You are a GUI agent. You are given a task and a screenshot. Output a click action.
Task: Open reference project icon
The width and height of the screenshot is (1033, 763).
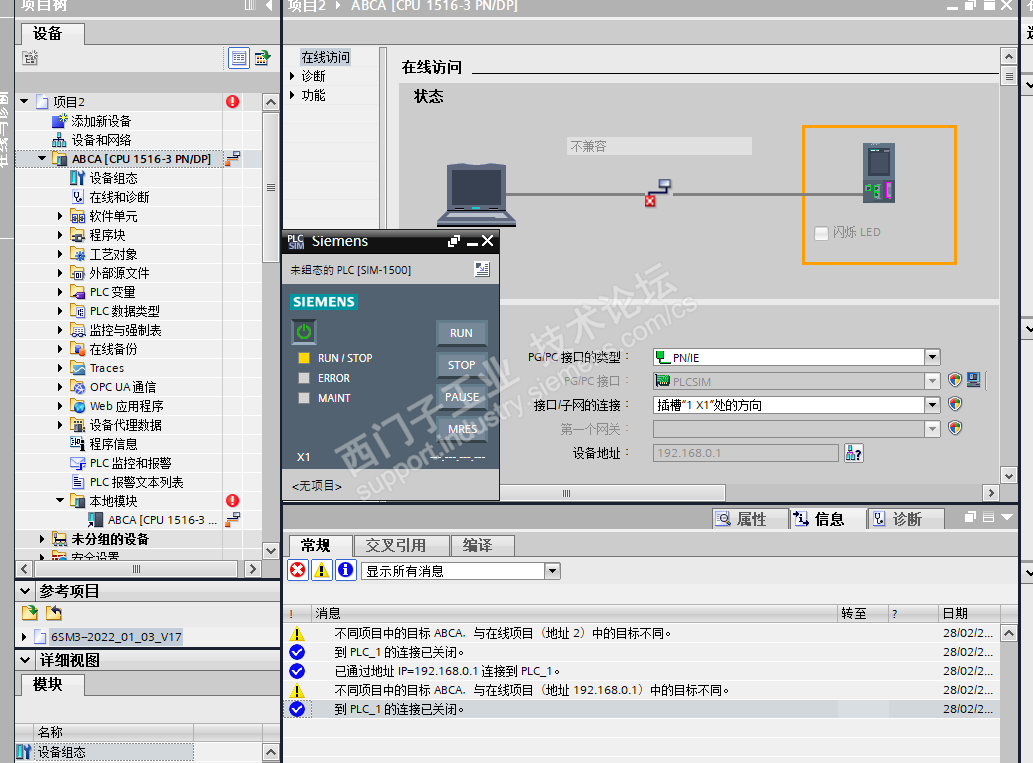tap(30, 613)
